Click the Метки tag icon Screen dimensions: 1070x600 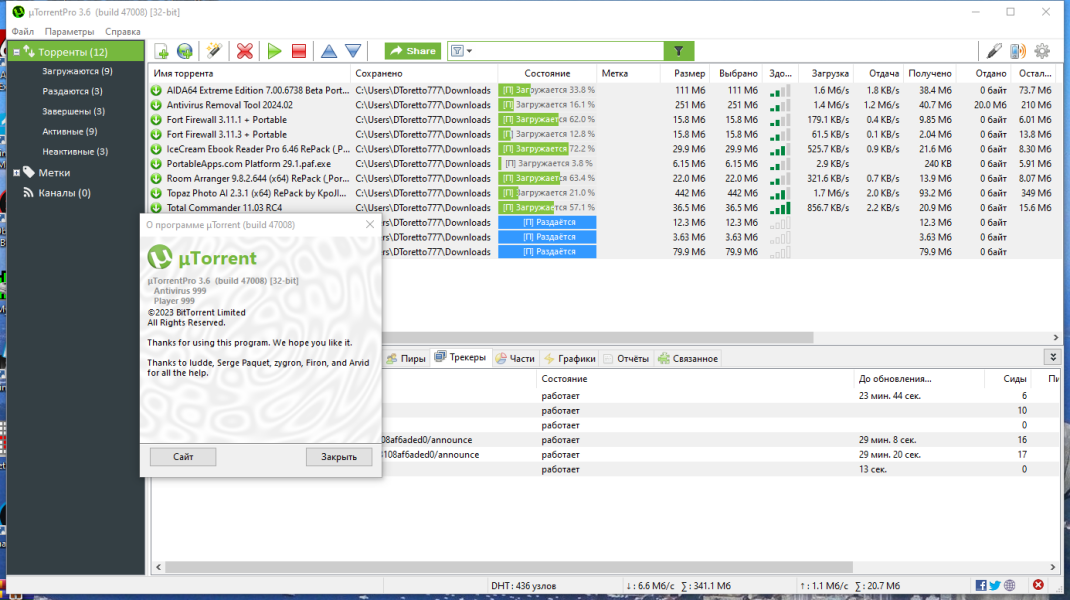click(x=29, y=173)
